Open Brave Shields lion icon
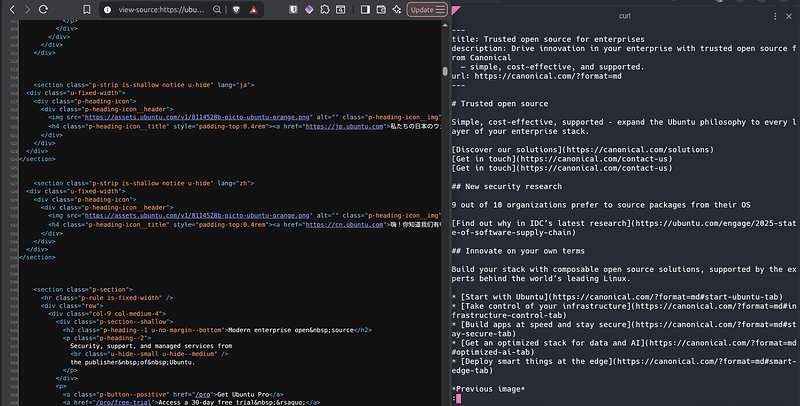 pyautogui.click(x=236, y=9)
